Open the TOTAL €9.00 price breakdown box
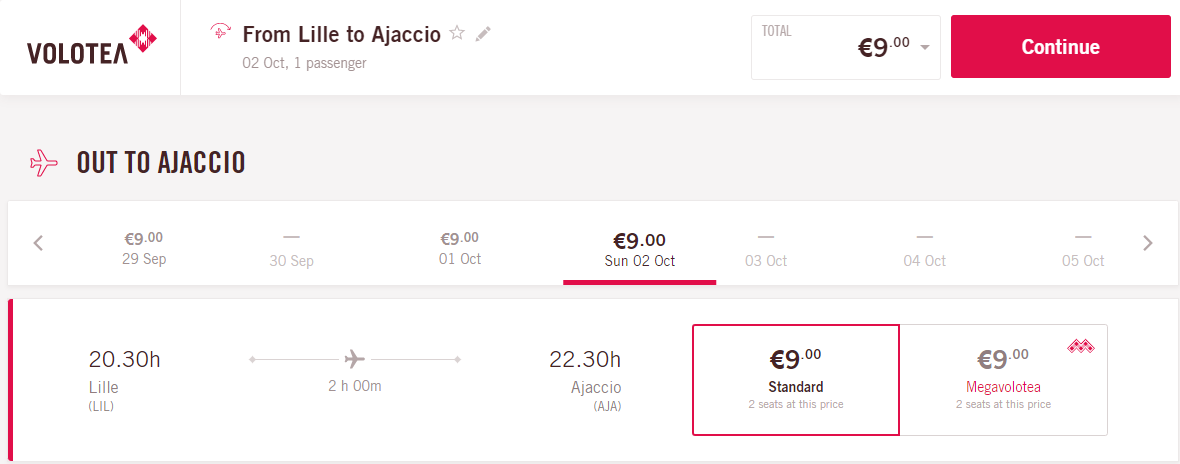The width and height of the screenshot is (1180, 464). click(x=846, y=47)
